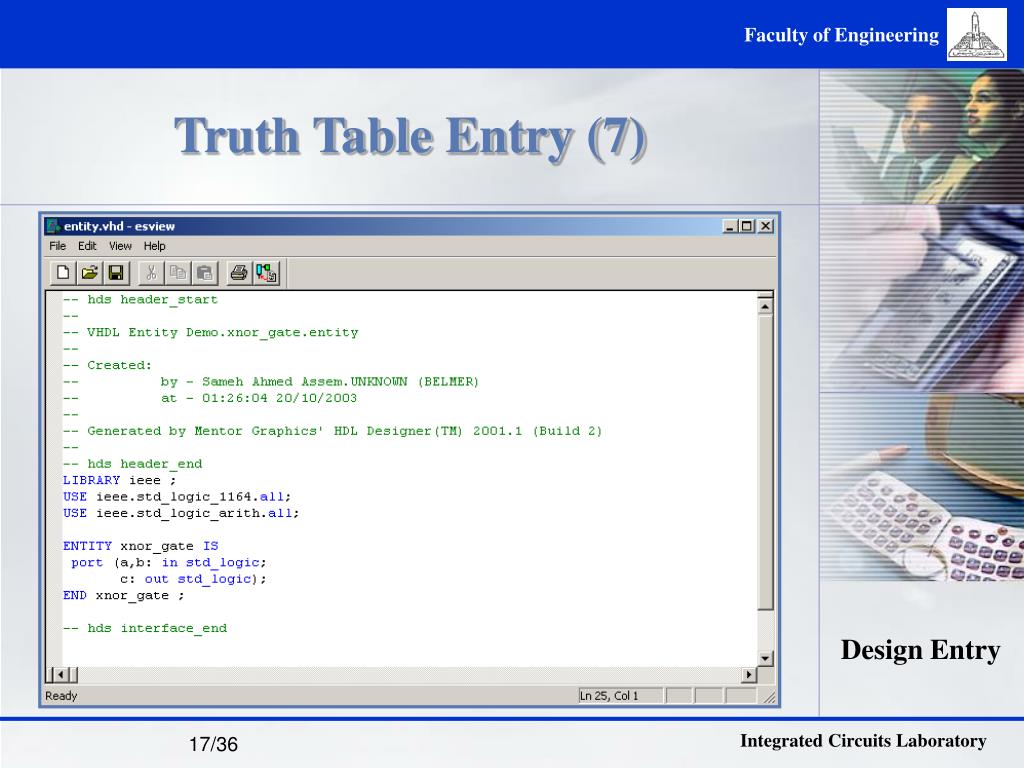Viewport: 1024px width, 768px height.
Task: Click 'Faculty of Engineering' header text
Action: point(841,35)
